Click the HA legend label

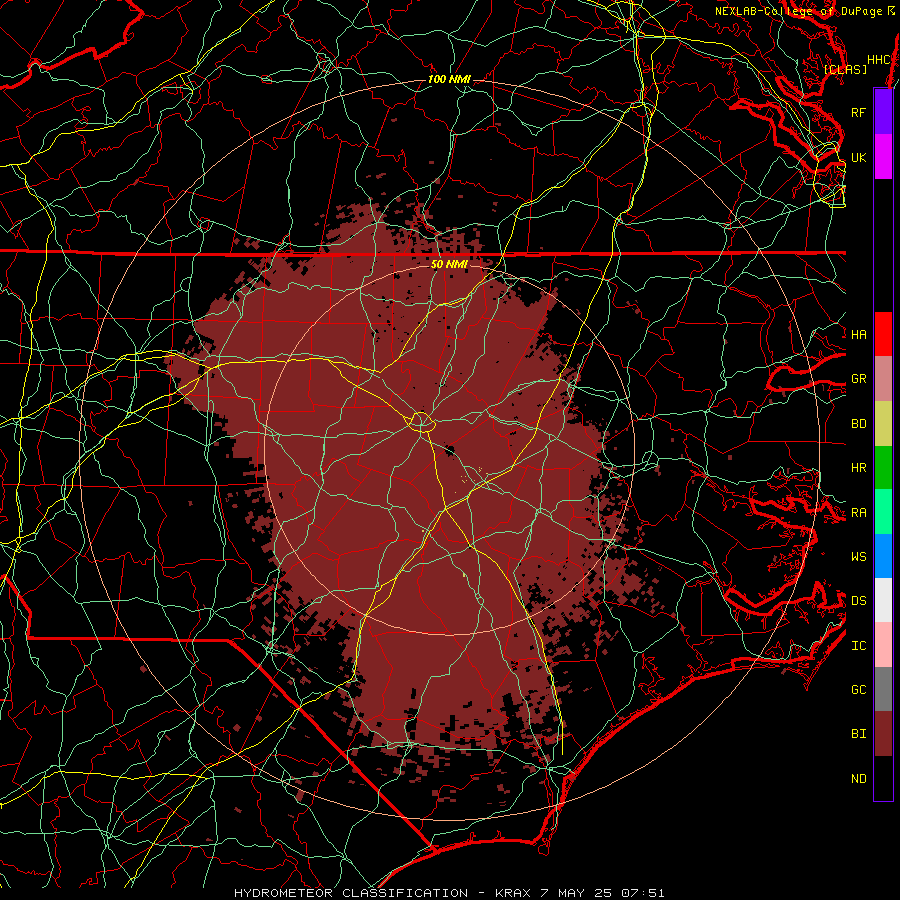tap(858, 334)
